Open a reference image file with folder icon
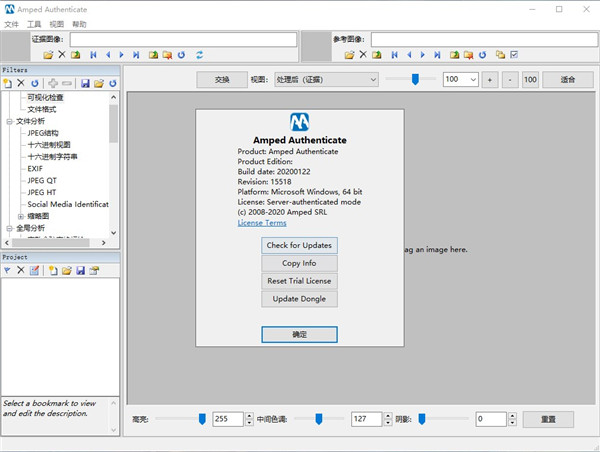The height and width of the screenshot is (452, 600). 349,55
